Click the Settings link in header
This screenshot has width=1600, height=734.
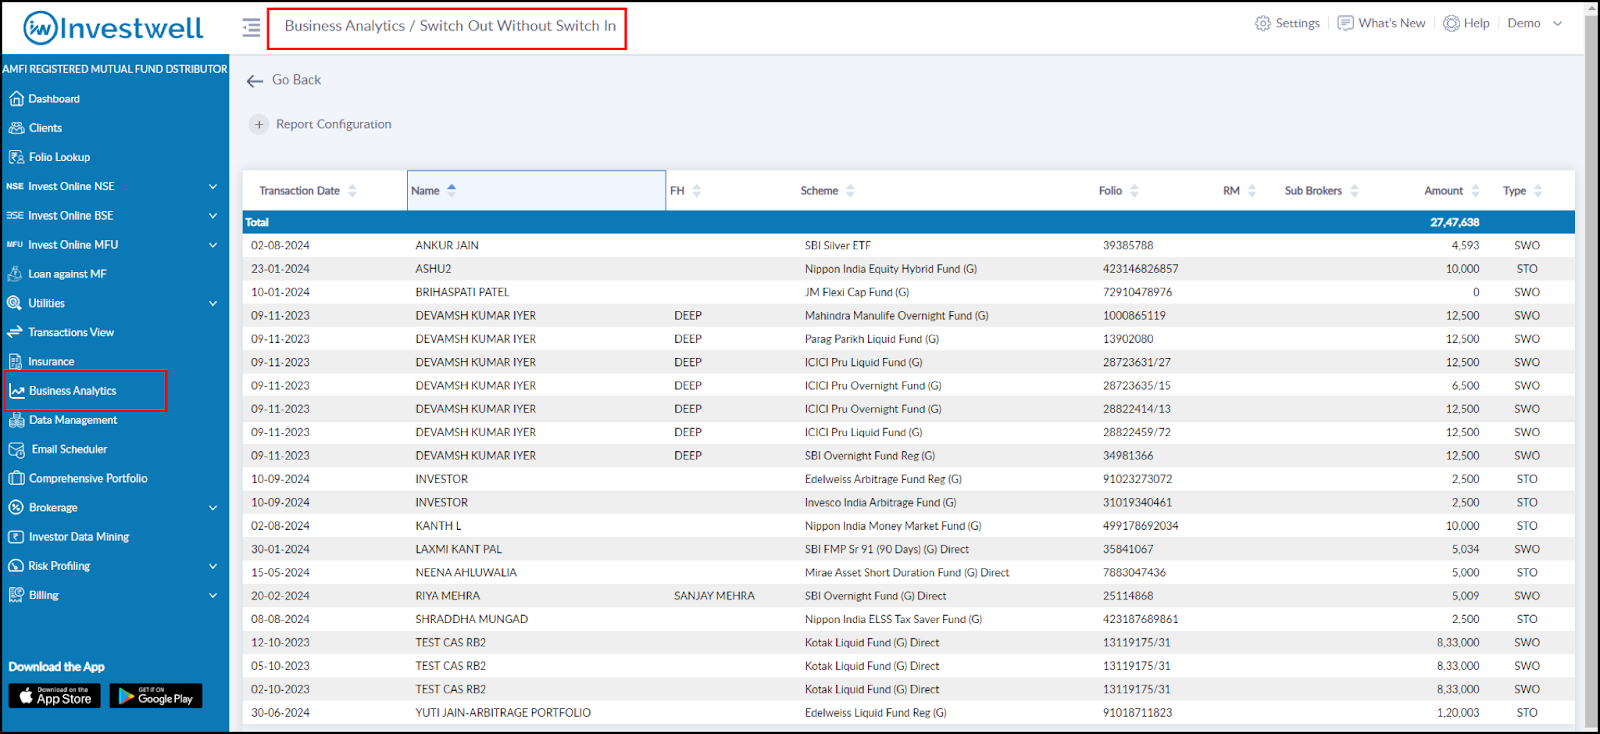[1297, 23]
